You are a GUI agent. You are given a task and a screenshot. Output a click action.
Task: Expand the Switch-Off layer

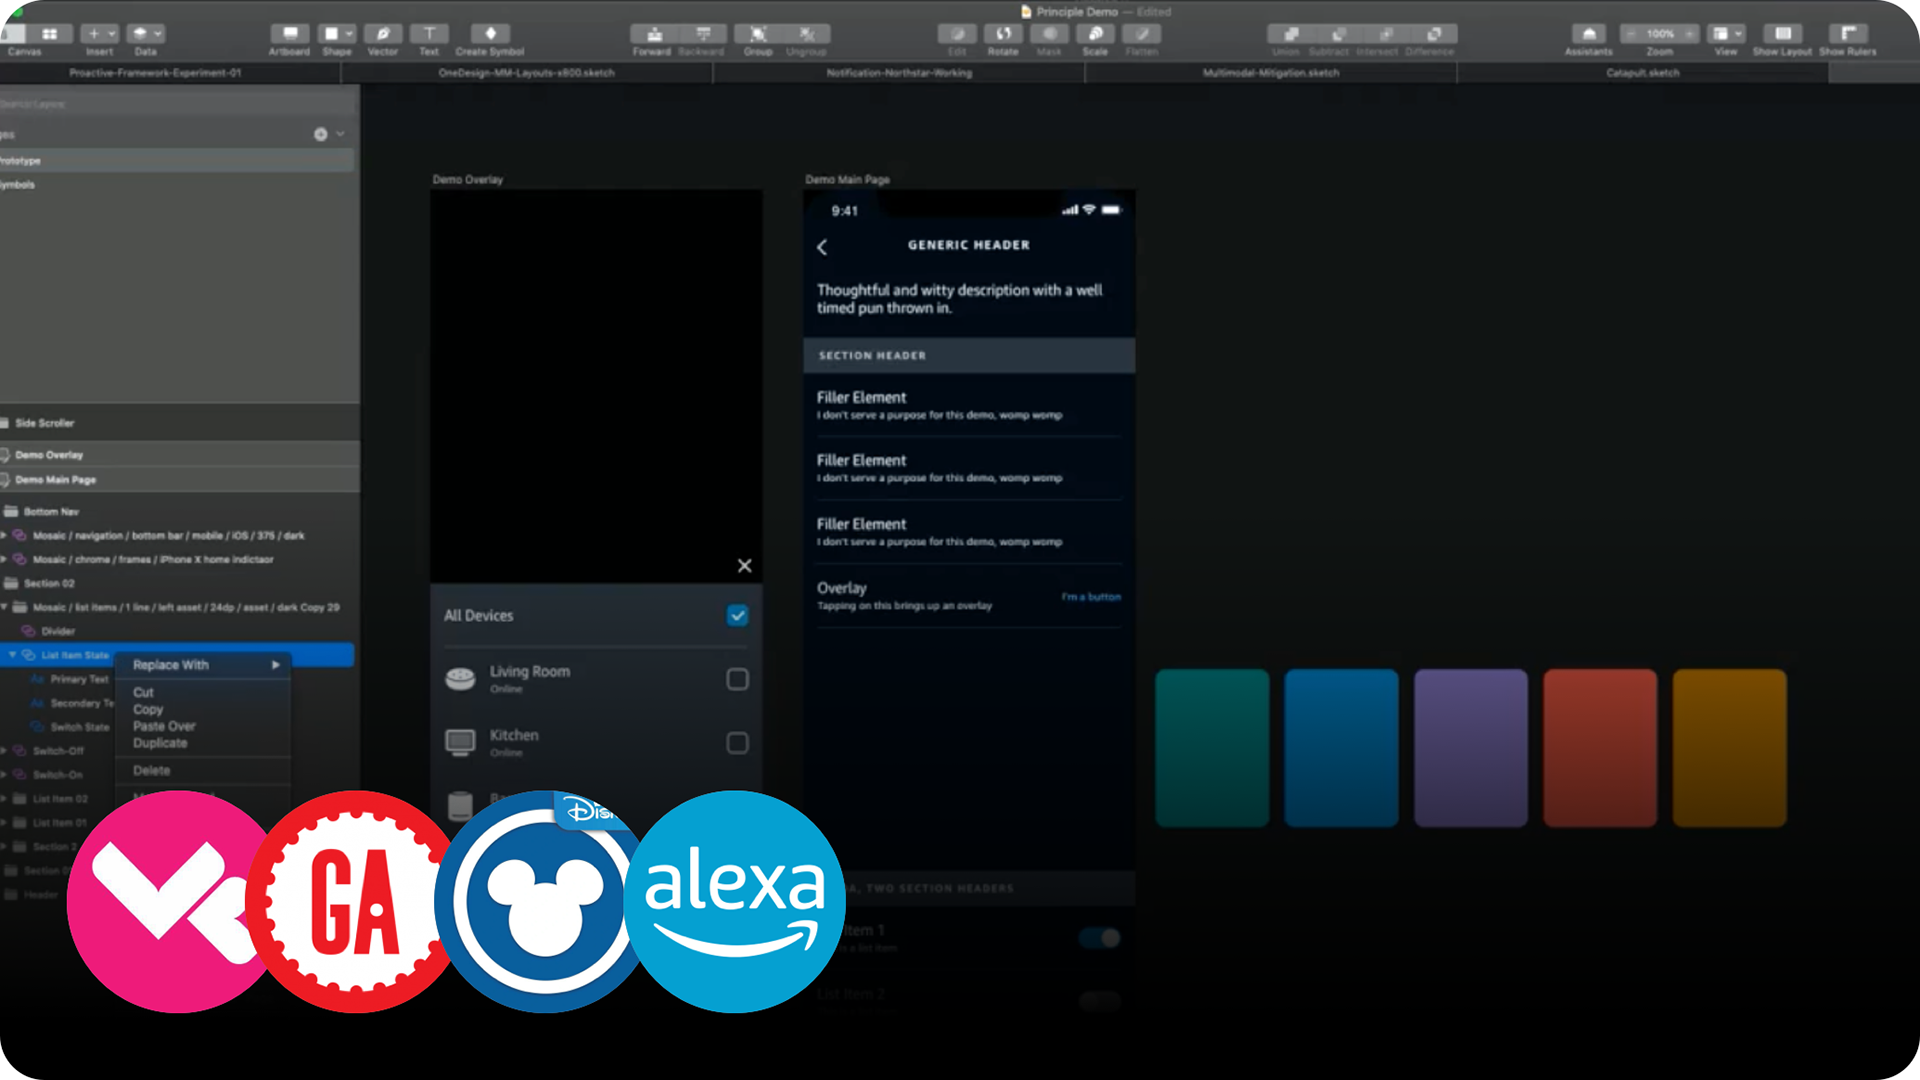pos(4,751)
